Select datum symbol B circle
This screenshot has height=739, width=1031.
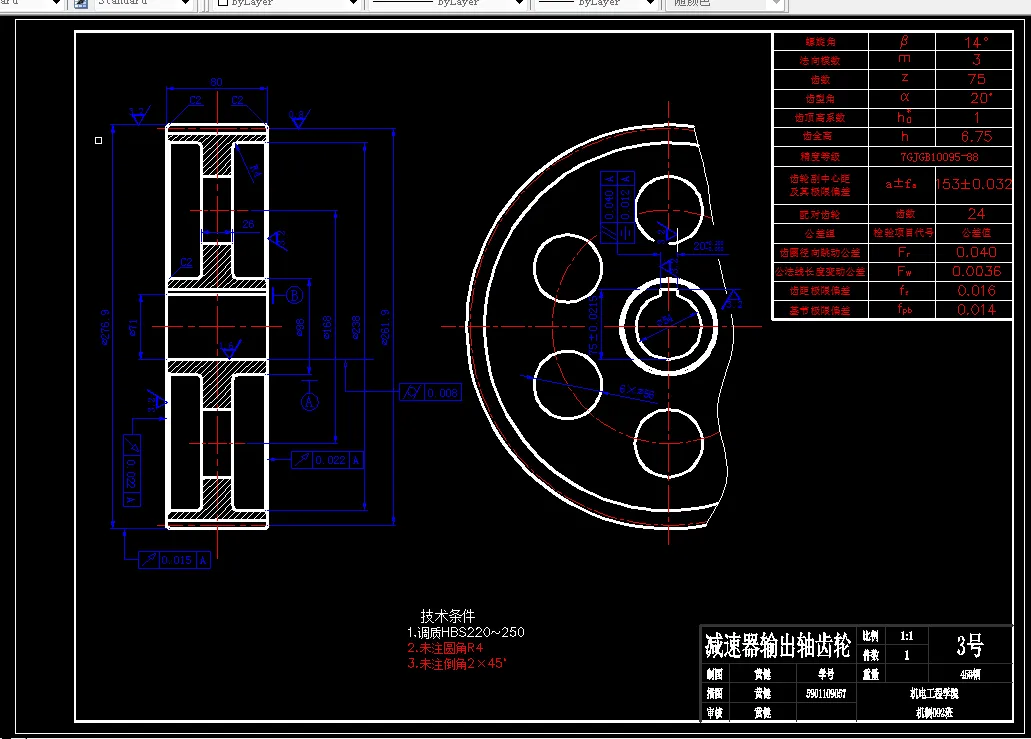click(294, 295)
